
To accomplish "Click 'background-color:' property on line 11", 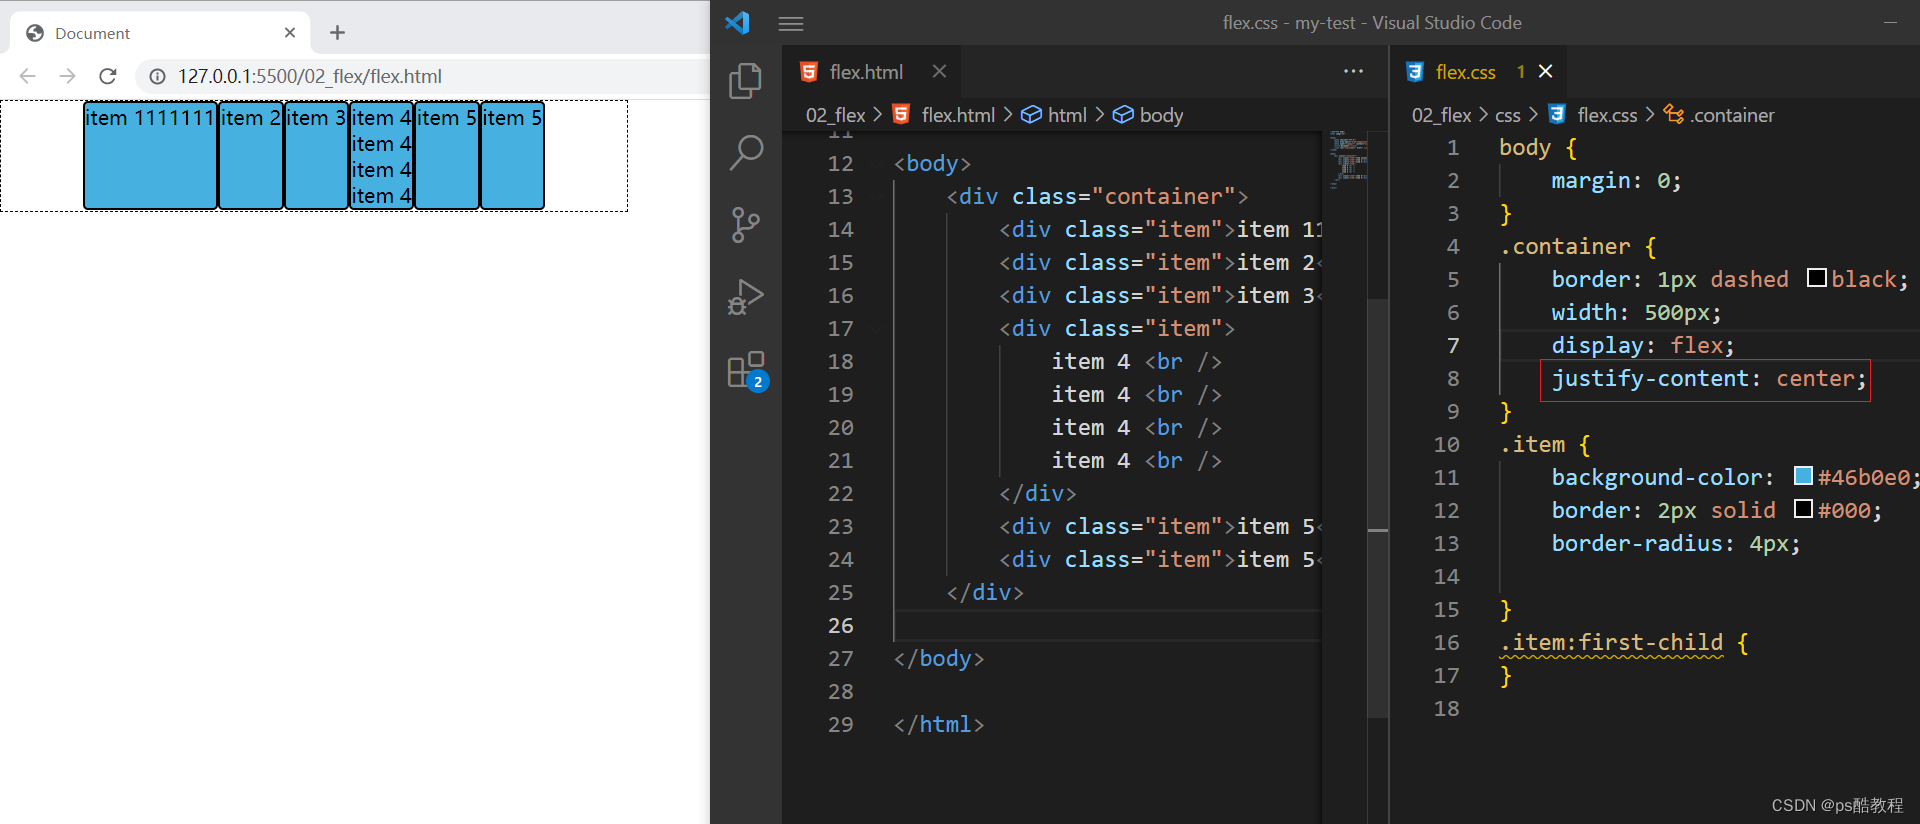I will click(x=1662, y=478).
